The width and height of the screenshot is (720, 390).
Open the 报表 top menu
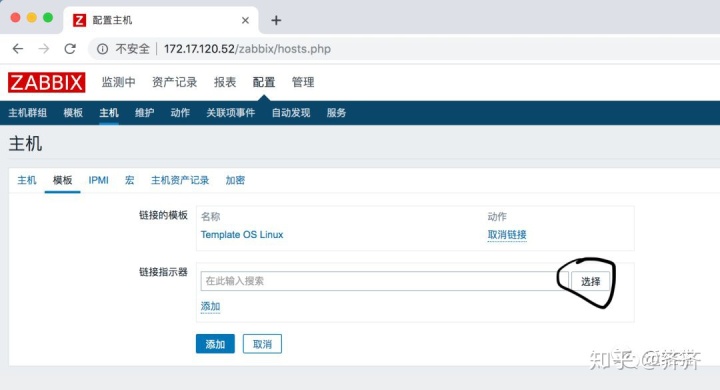pyautogui.click(x=225, y=82)
